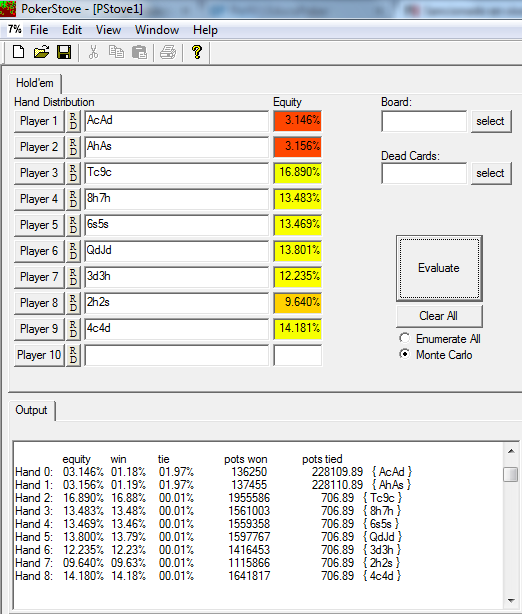Click the empty Player 10 hand field
This screenshot has width=522, height=614.
click(x=177, y=355)
